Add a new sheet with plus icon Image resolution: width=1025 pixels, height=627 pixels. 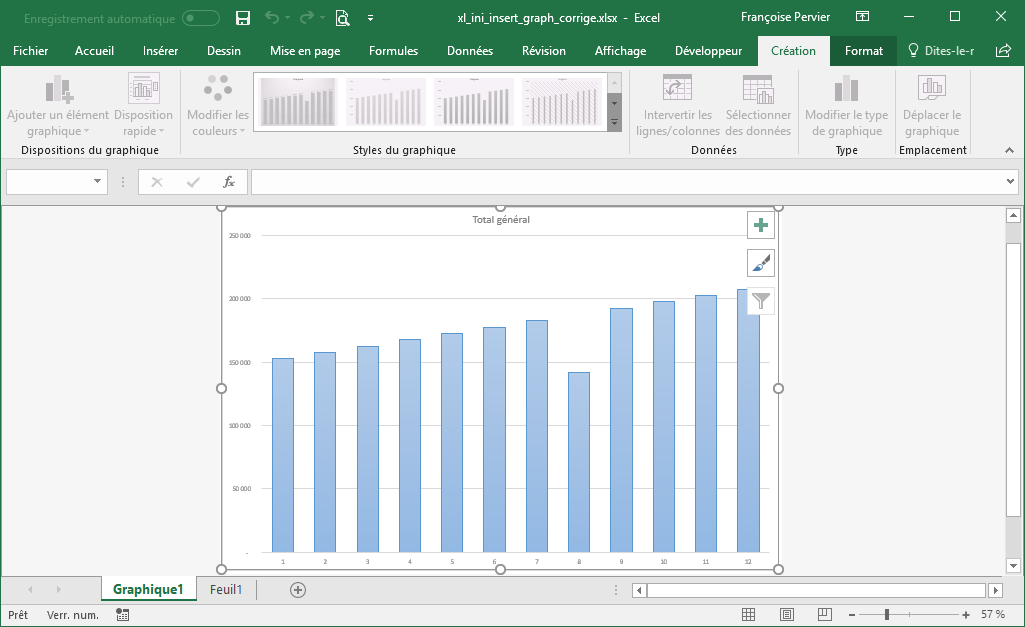tap(297, 590)
